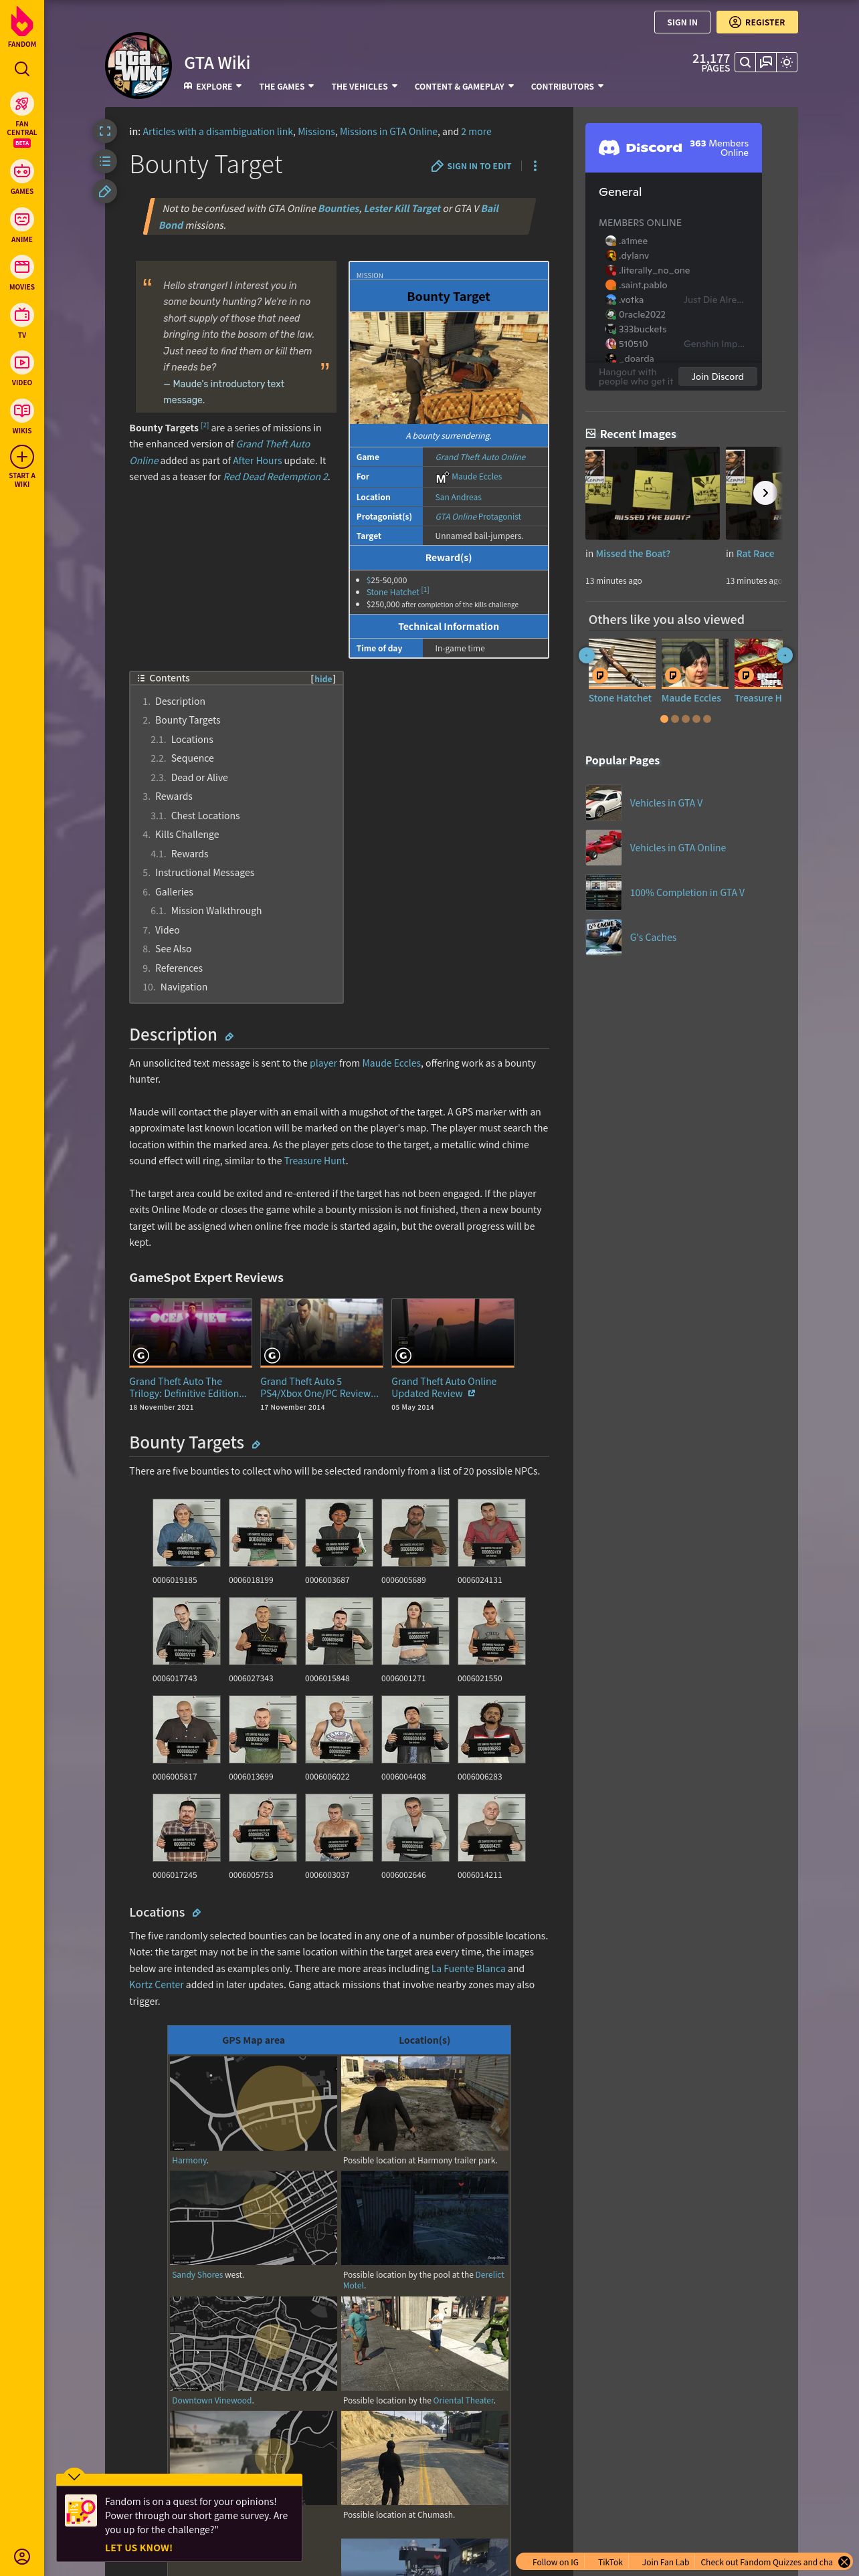
Task: Open Vehicles in GTA V popular page
Action: click(666, 803)
